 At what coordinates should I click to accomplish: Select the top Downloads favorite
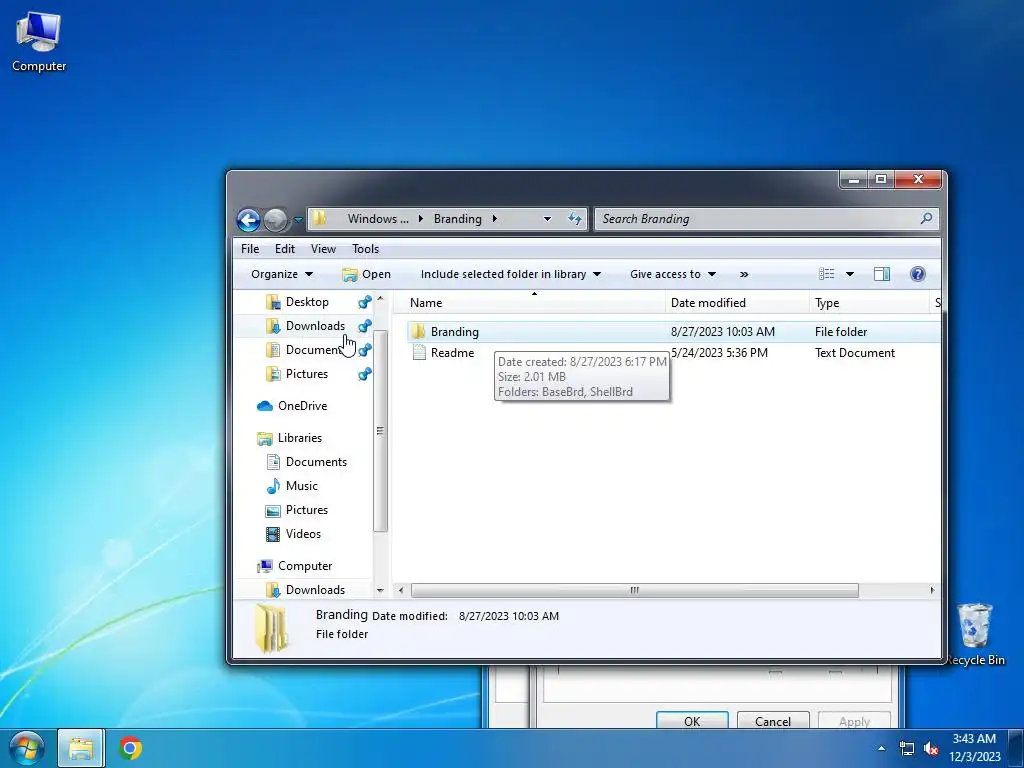click(x=315, y=326)
